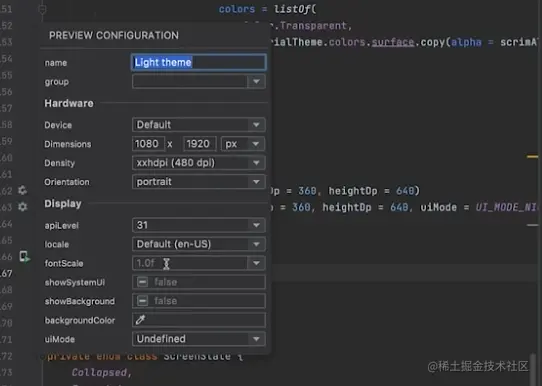The width and height of the screenshot is (542, 386).
Task: Click the editor vertical scrollbar
Action: 534,369
